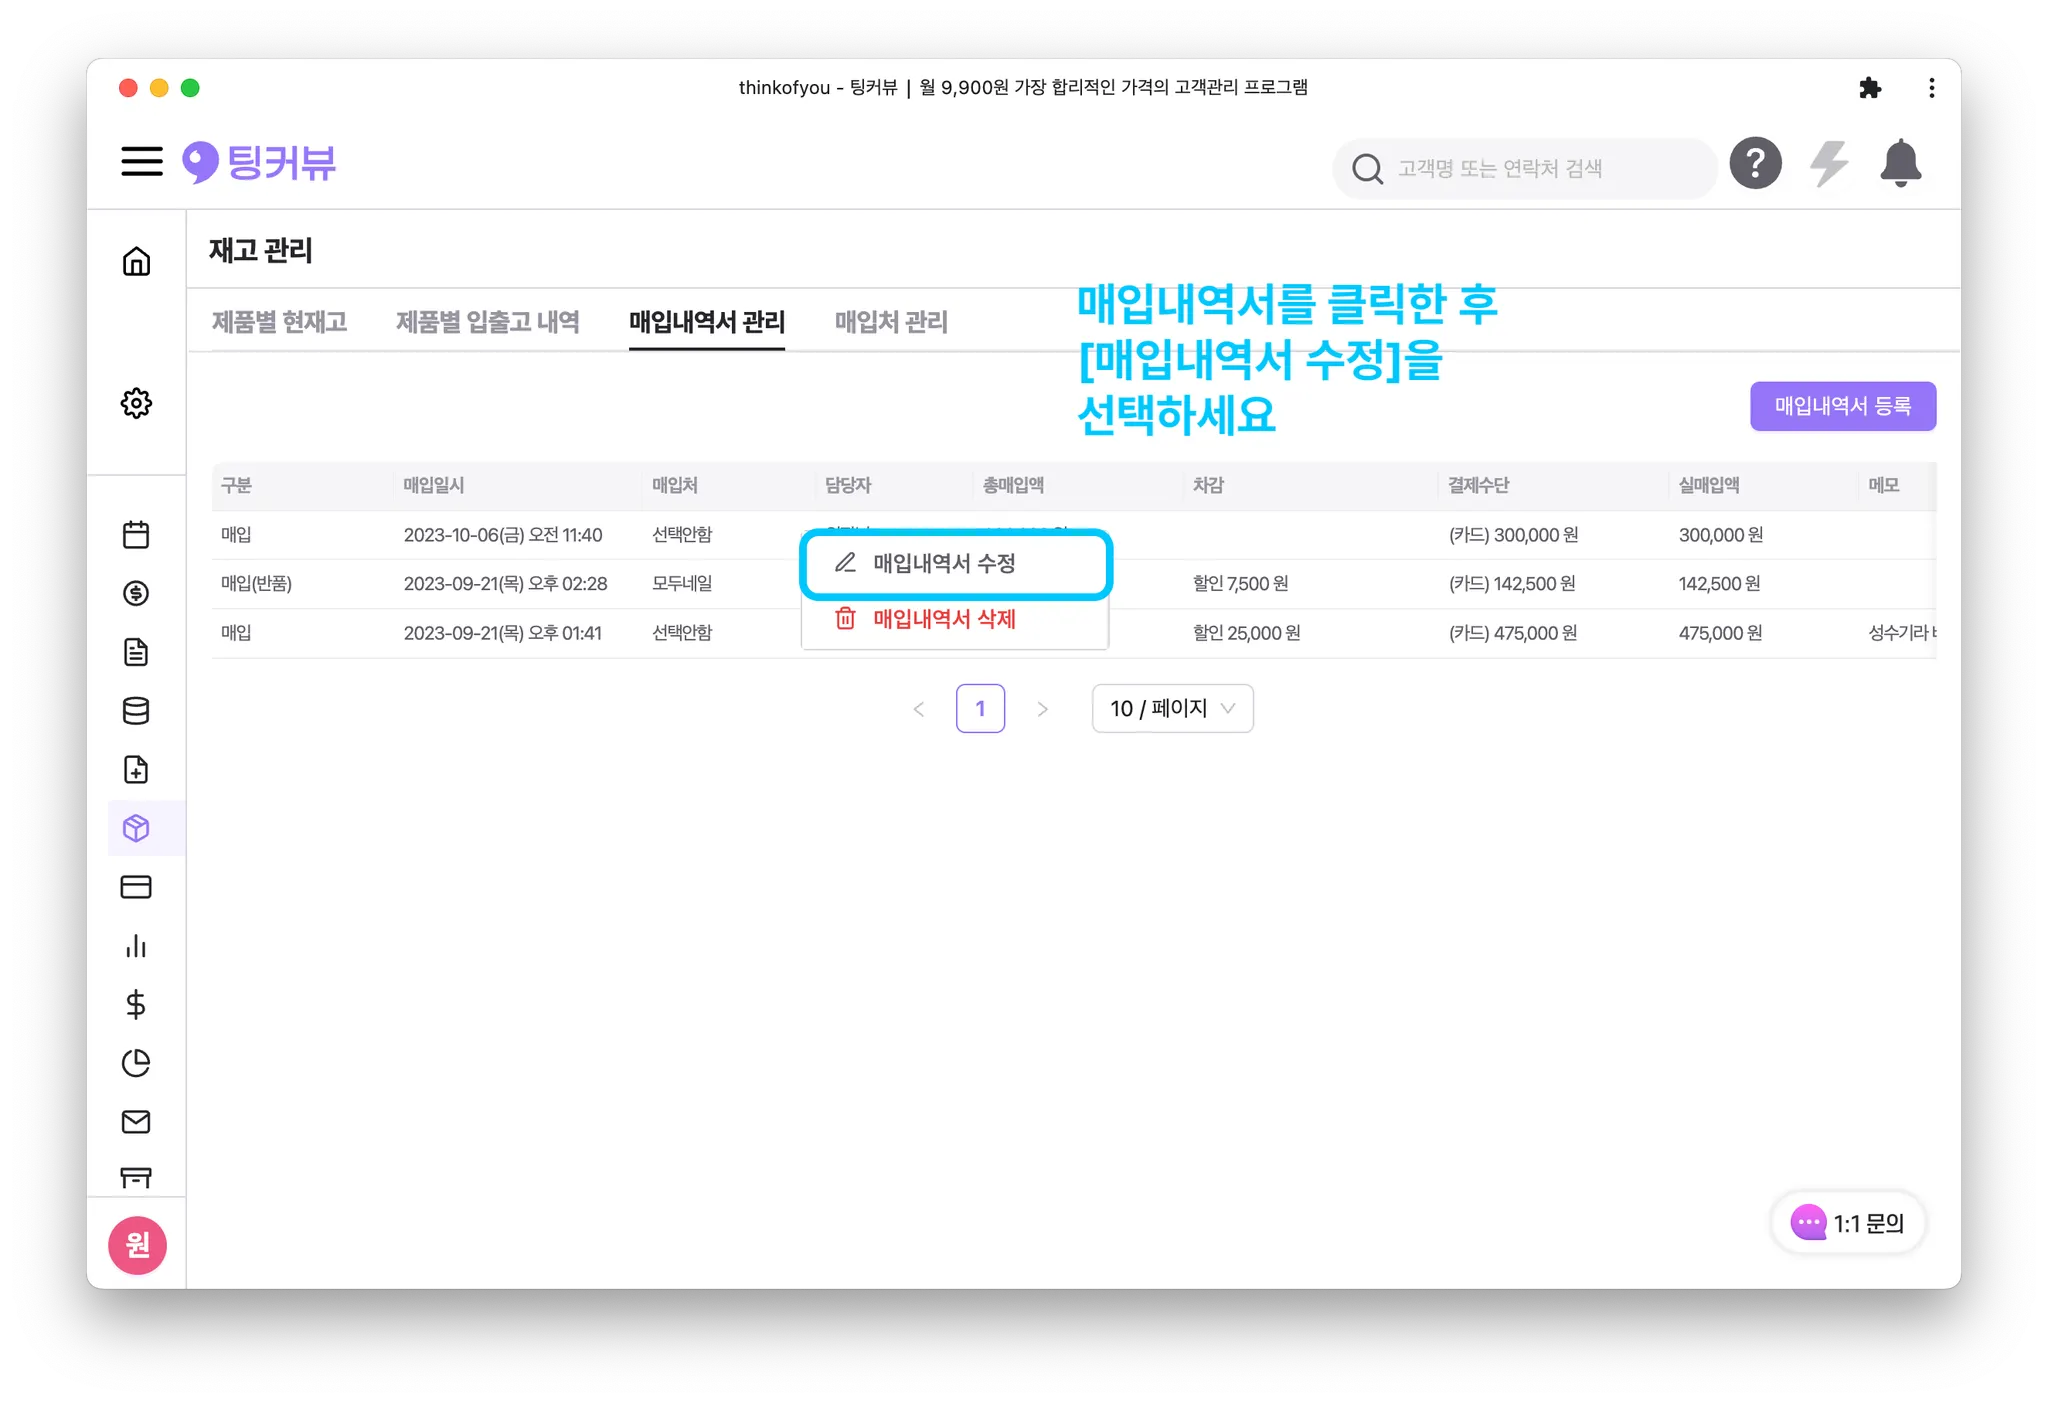This screenshot has width=2048, height=1403.
Task: Open the hamburger menu icon
Action: (141, 162)
